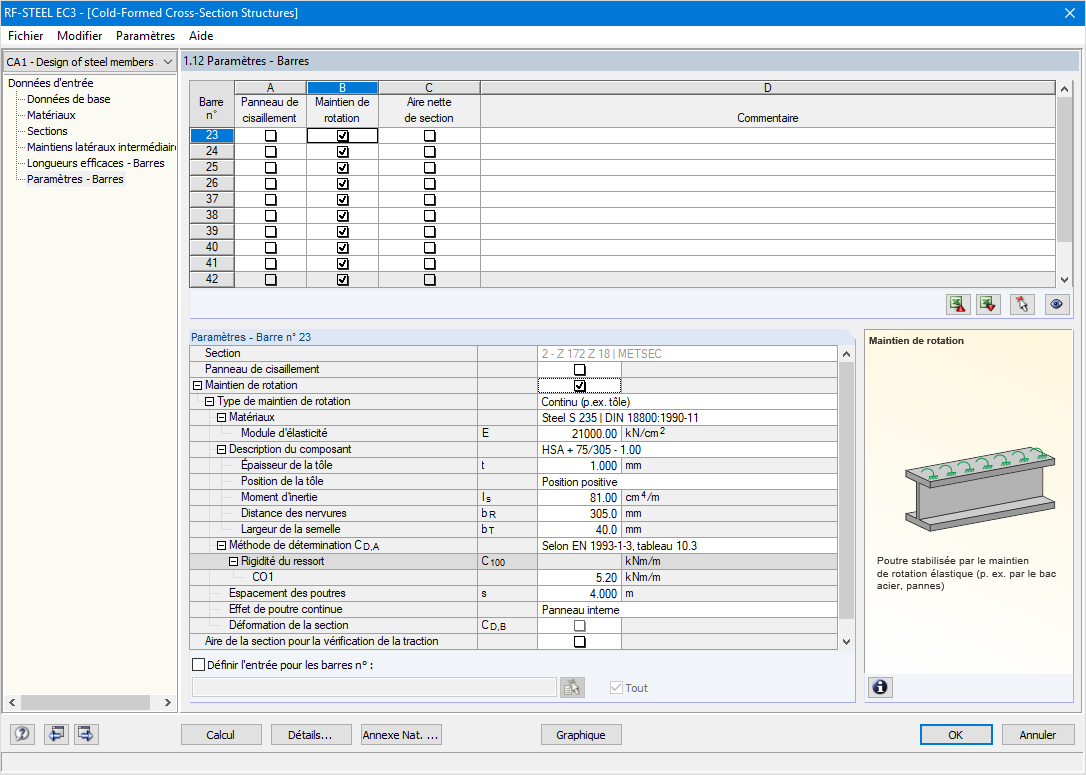Click the table's vertical scrollbar up arrow
The height and width of the screenshot is (775, 1086).
[x=1065, y=89]
